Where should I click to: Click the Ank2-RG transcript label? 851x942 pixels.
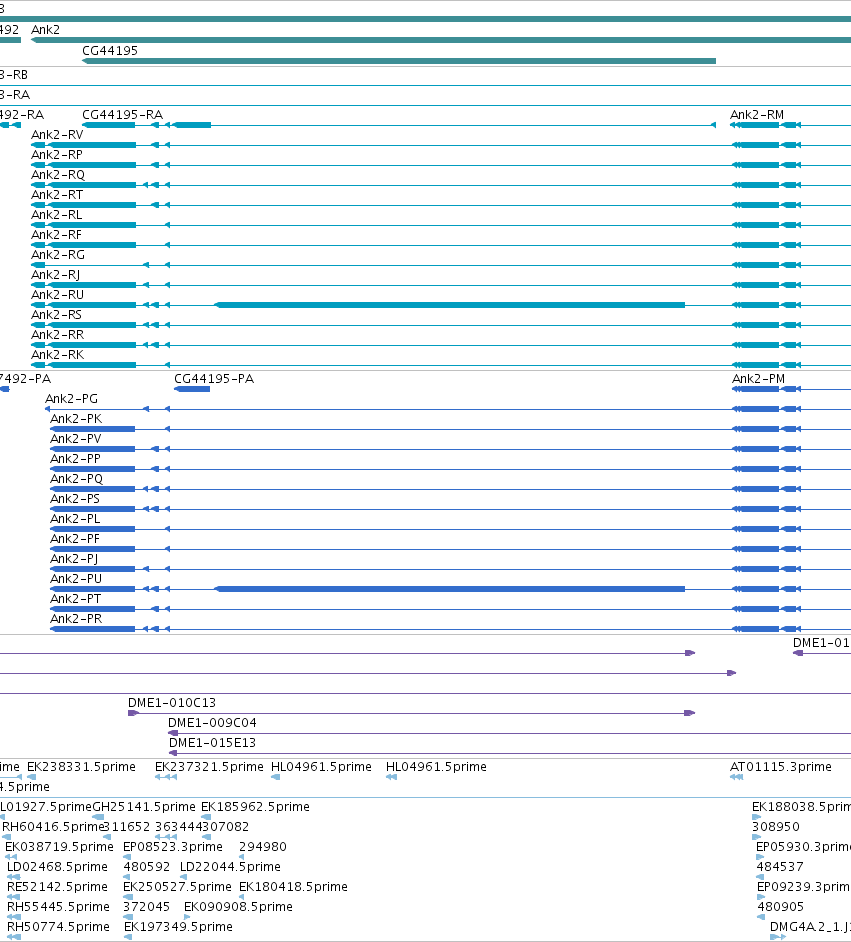click(58, 255)
